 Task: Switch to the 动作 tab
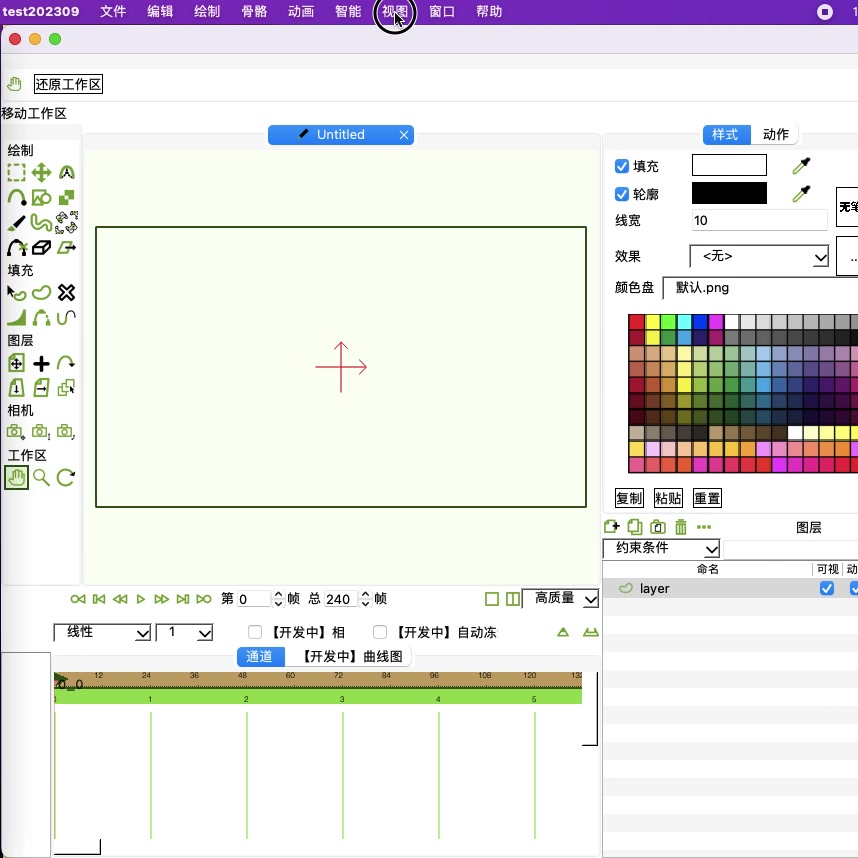775,134
